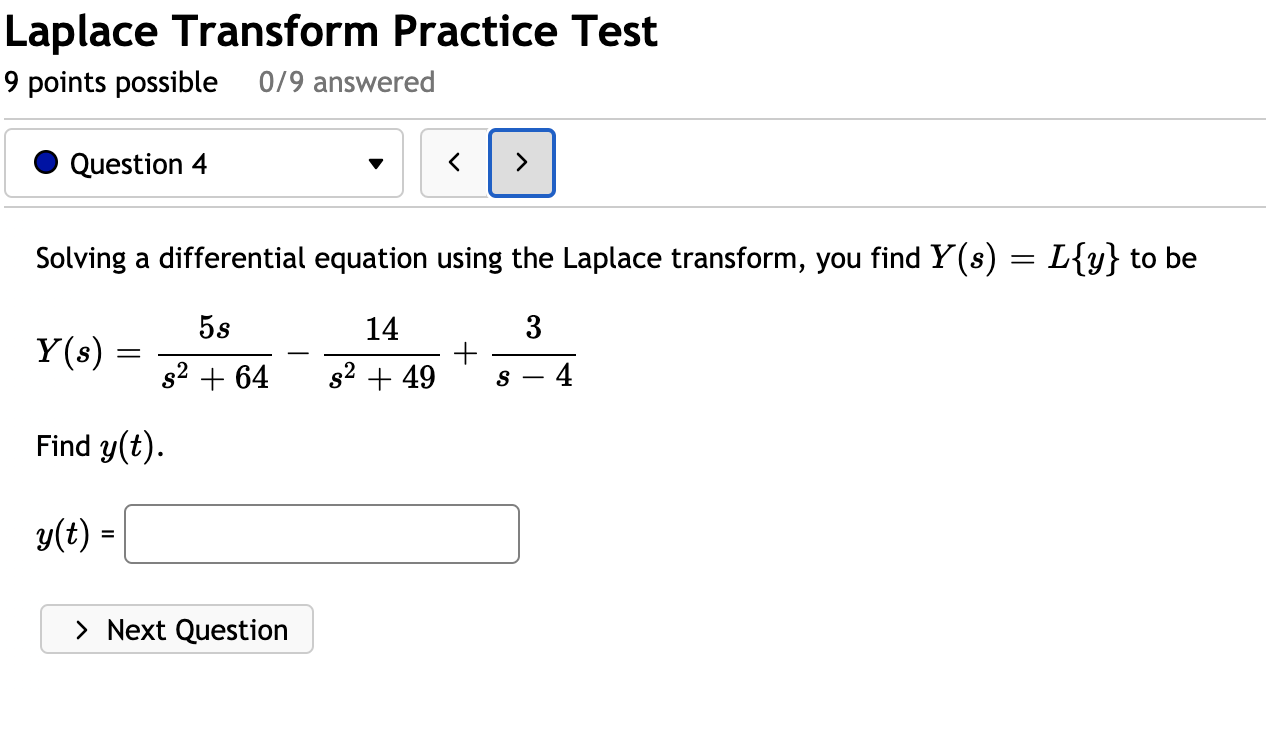Click the downward triangle on the question picker
The width and height of the screenshot is (1266, 746).
pyautogui.click(x=376, y=163)
